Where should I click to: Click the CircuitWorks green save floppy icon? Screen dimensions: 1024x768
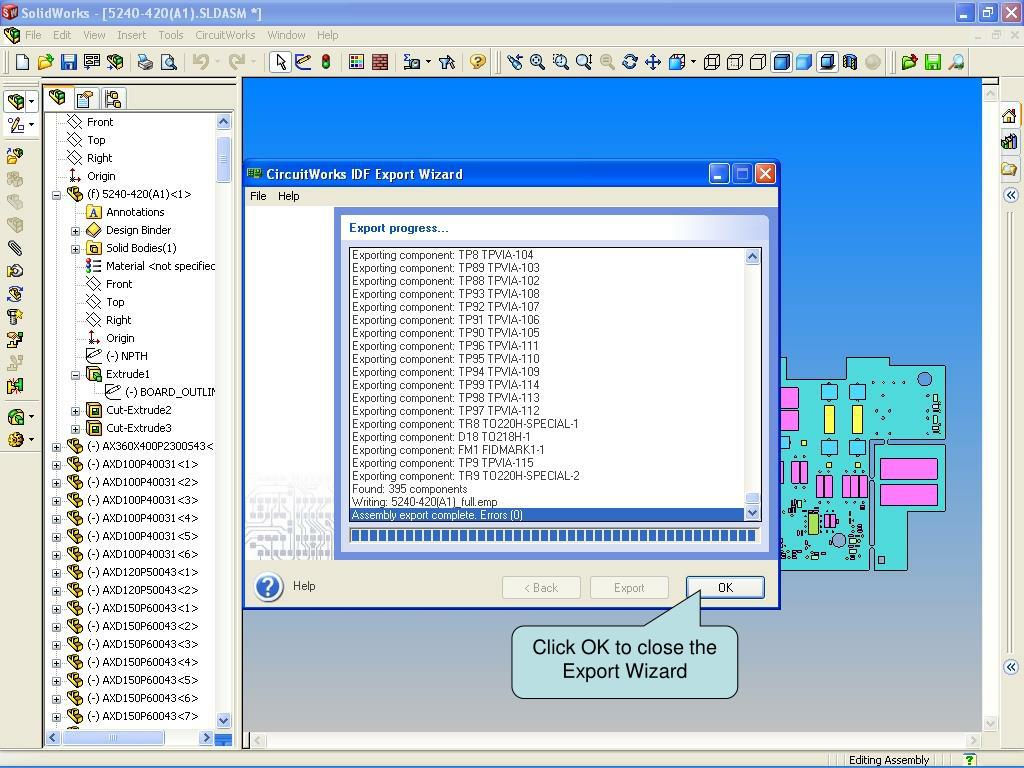click(933, 62)
